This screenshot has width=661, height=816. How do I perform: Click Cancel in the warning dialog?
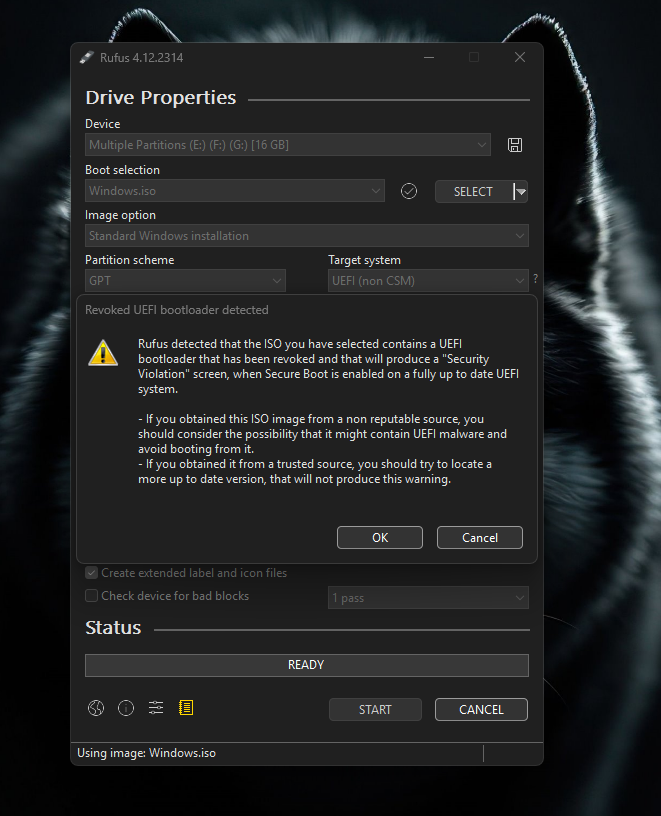click(x=480, y=538)
